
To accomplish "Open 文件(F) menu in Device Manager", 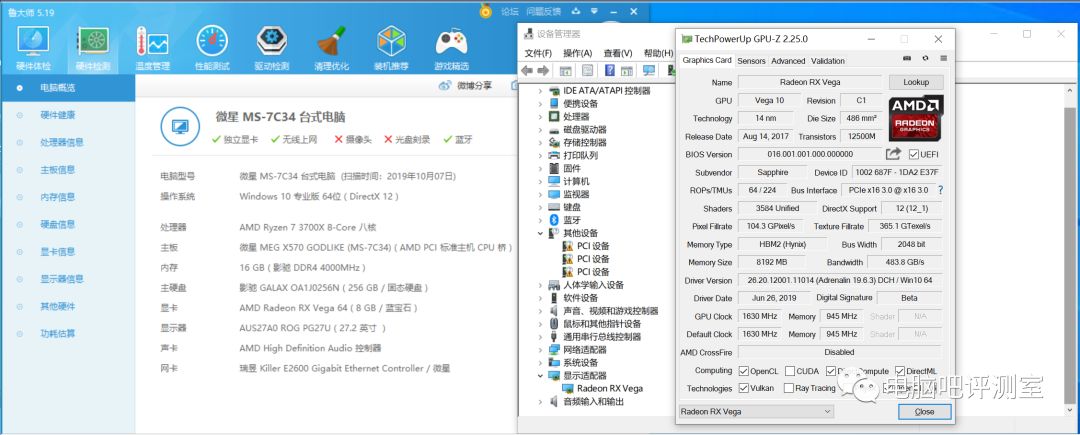I will click(538, 53).
